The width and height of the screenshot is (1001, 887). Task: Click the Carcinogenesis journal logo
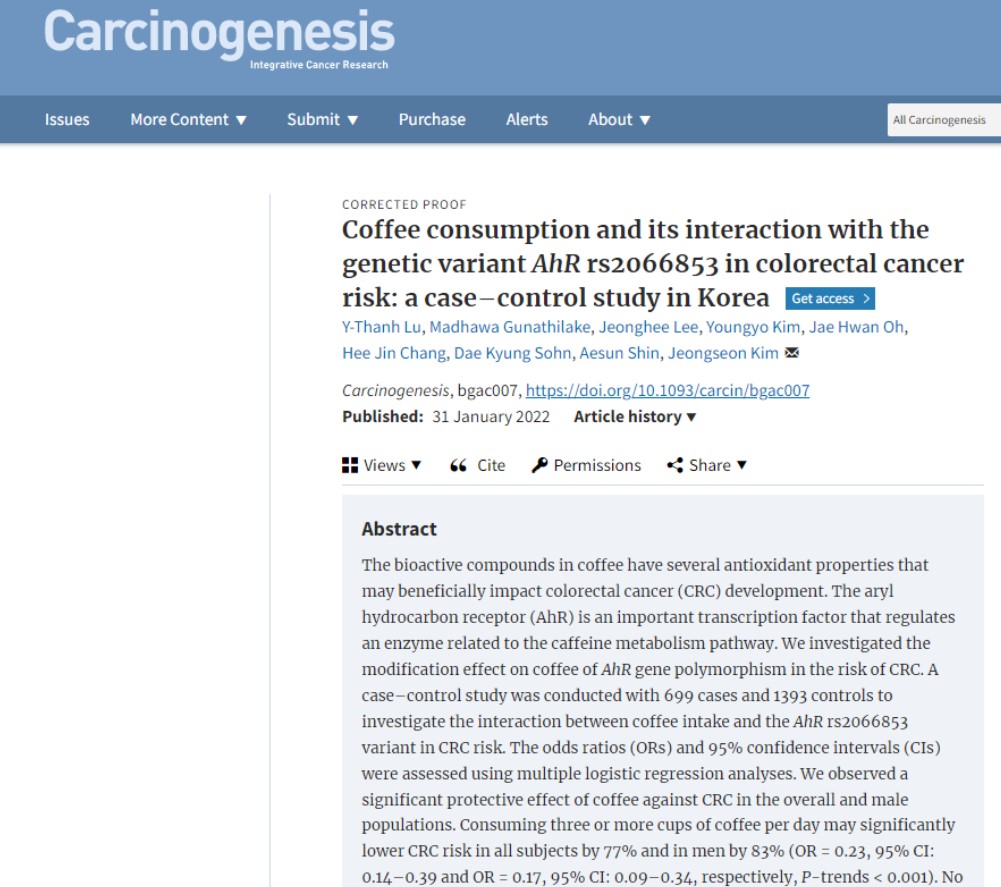coord(219,36)
